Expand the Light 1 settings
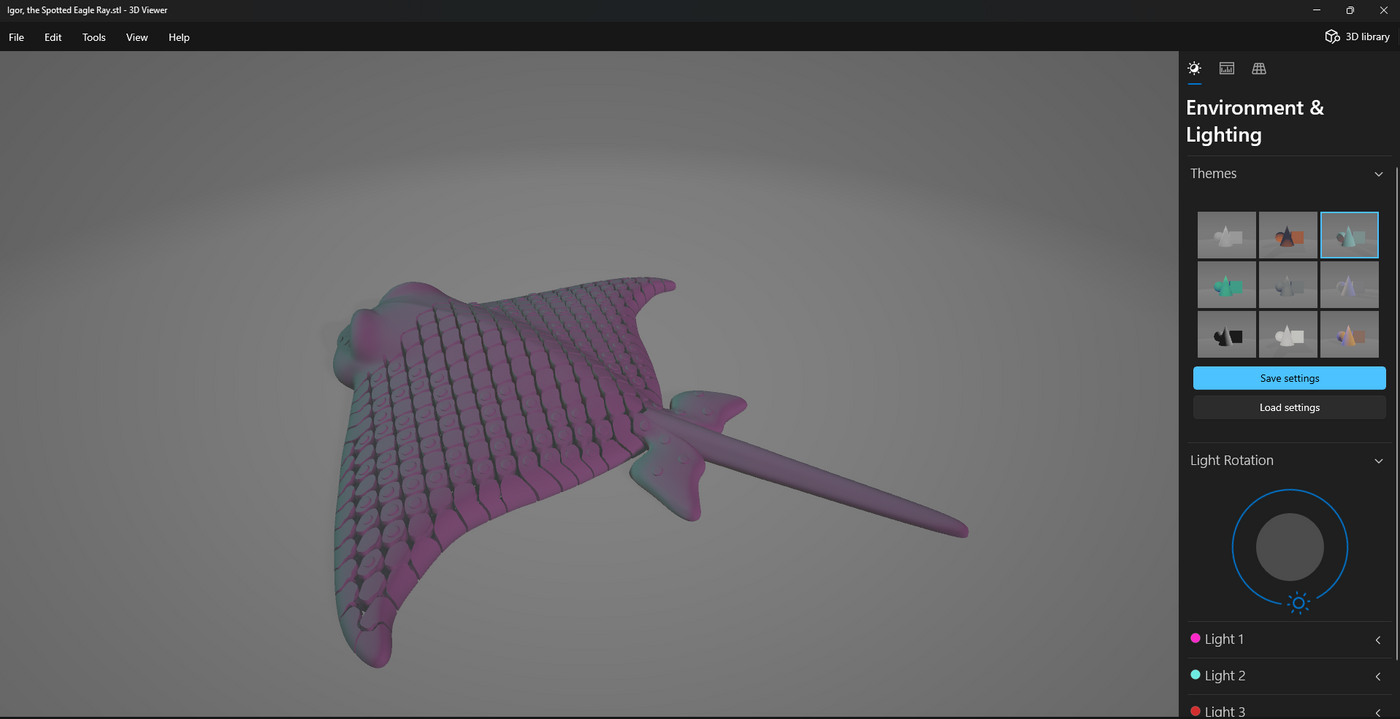1400x719 pixels. (x=1377, y=639)
